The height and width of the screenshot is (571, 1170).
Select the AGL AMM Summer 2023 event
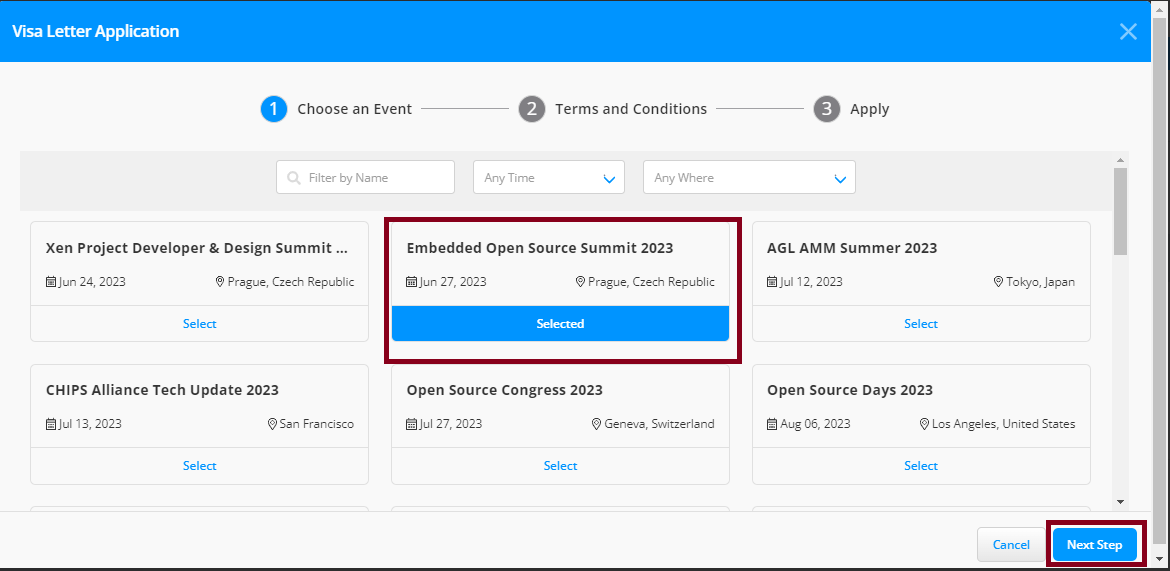click(x=920, y=324)
